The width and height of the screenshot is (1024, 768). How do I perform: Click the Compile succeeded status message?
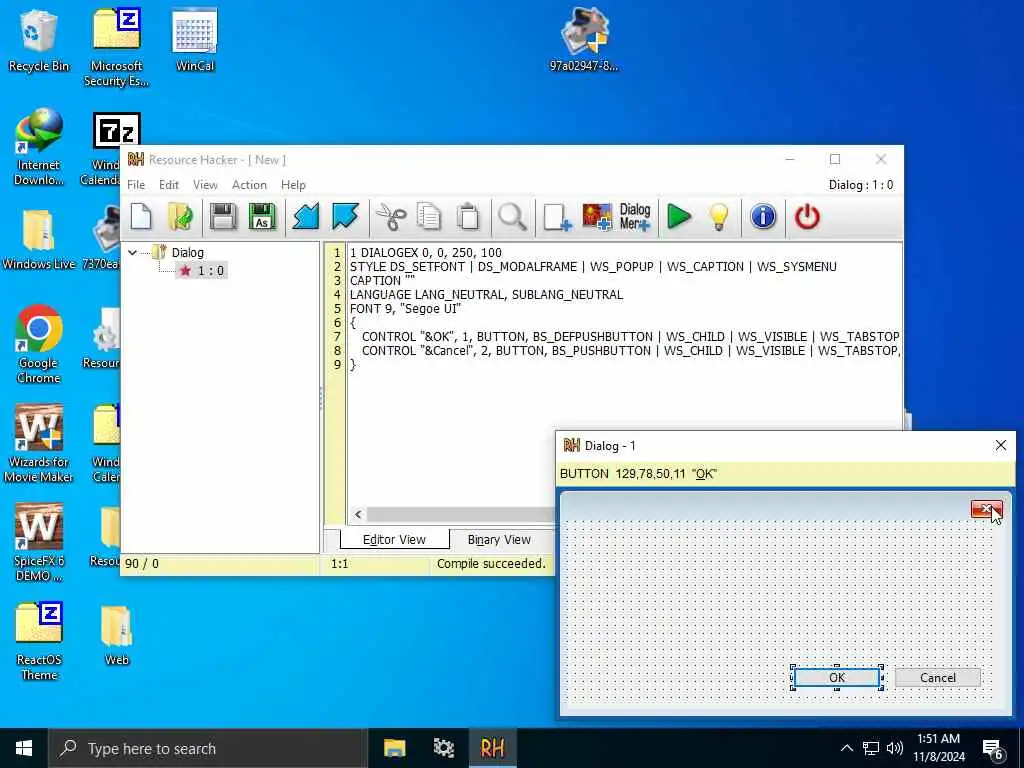(x=491, y=564)
